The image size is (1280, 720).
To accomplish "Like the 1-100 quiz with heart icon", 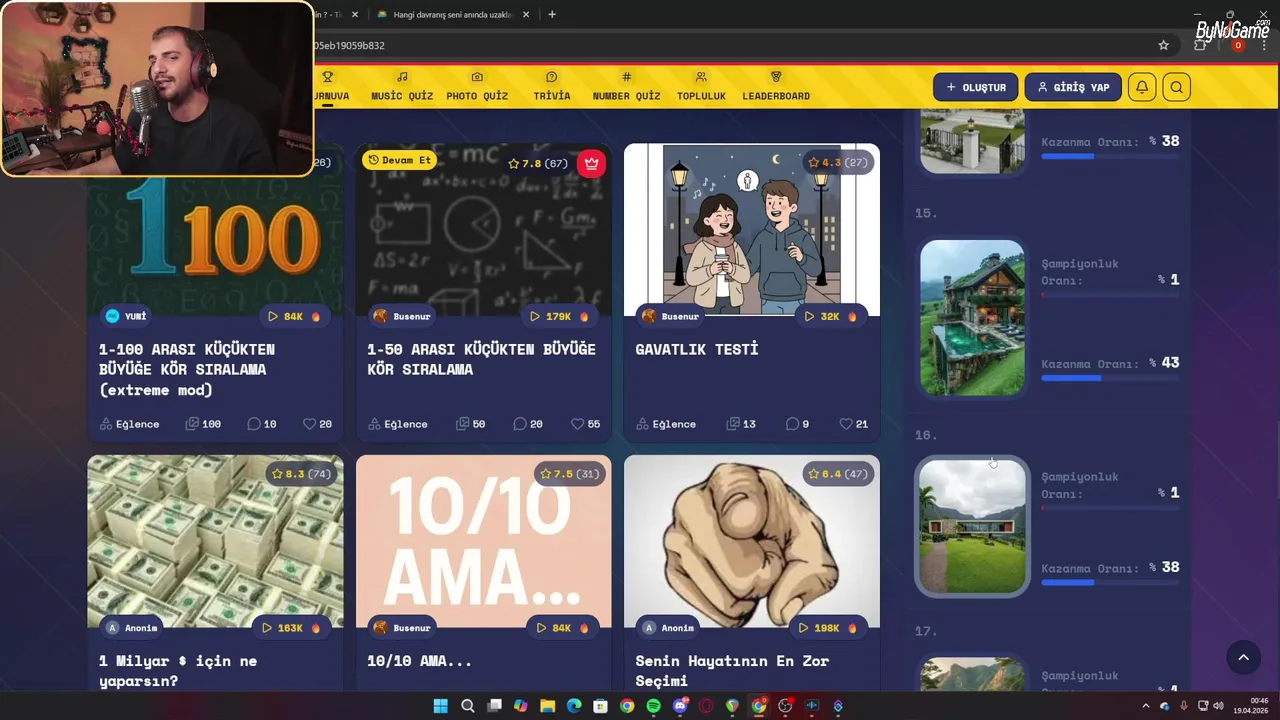I will [x=310, y=424].
